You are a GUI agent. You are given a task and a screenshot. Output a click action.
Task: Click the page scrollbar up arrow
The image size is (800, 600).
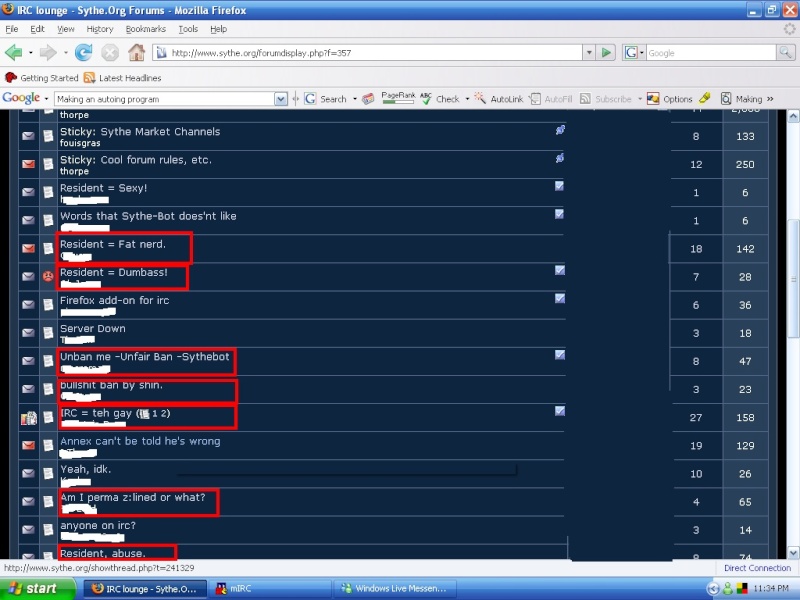pyautogui.click(x=793, y=116)
